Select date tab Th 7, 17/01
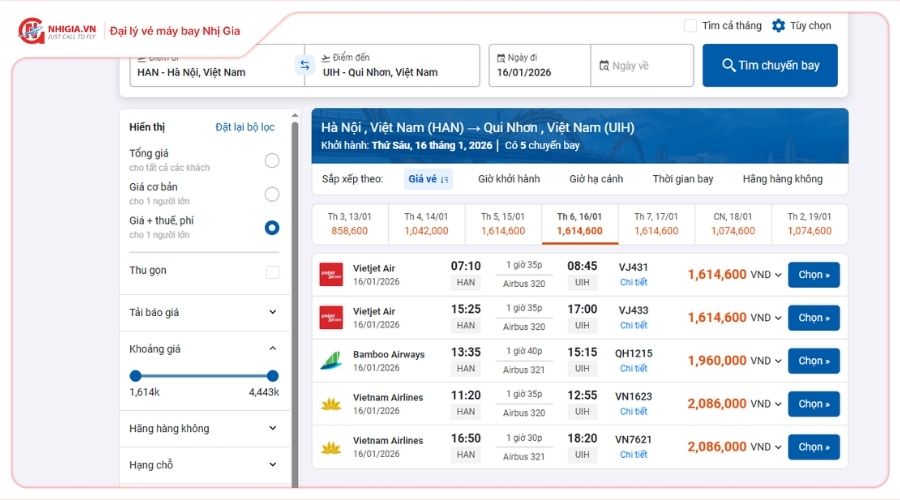This screenshot has width=900, height=500. pyautogui.click(x=656, y=224)
